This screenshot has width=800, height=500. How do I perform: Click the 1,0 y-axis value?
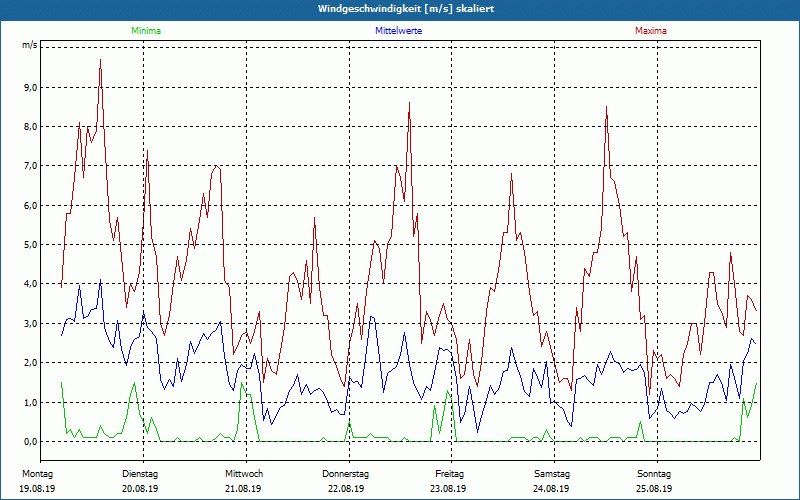click(x=31, y=403)
